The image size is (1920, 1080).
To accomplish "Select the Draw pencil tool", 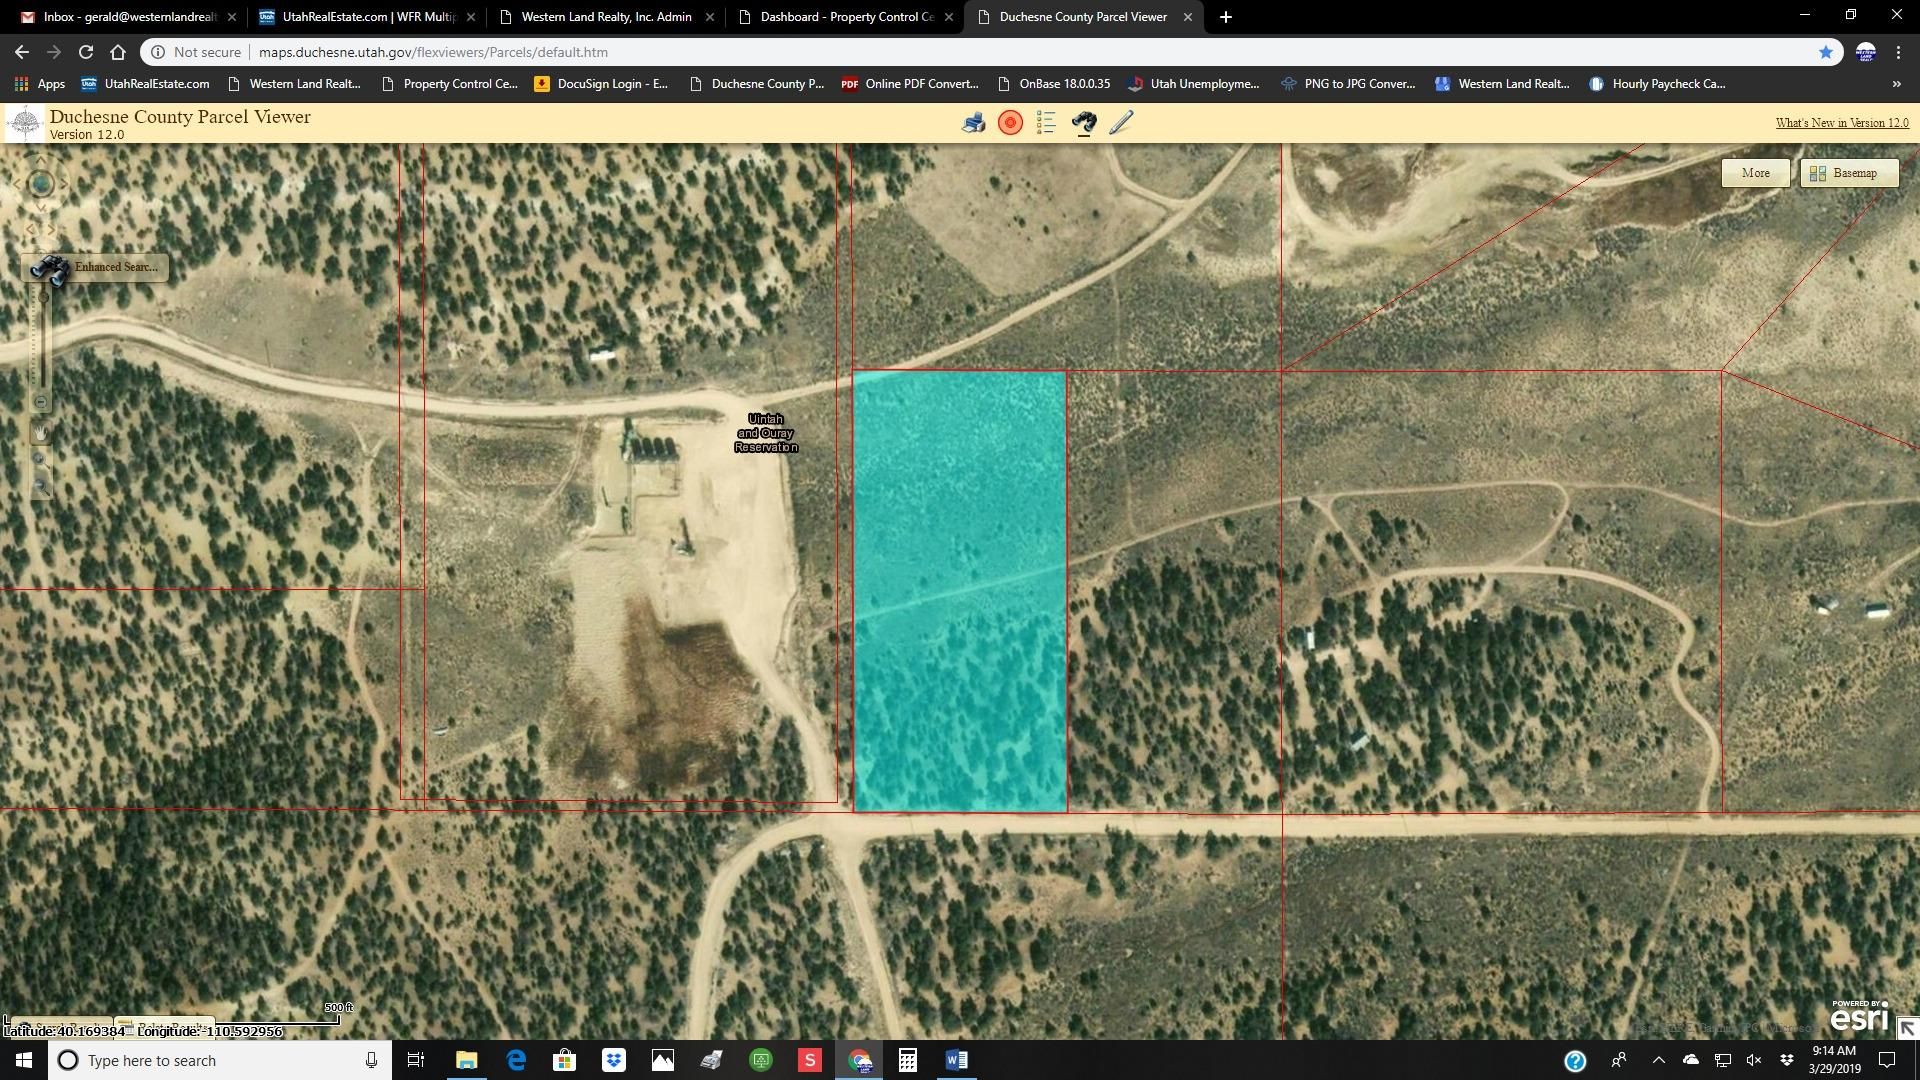I will click(x=1123, y=122).
